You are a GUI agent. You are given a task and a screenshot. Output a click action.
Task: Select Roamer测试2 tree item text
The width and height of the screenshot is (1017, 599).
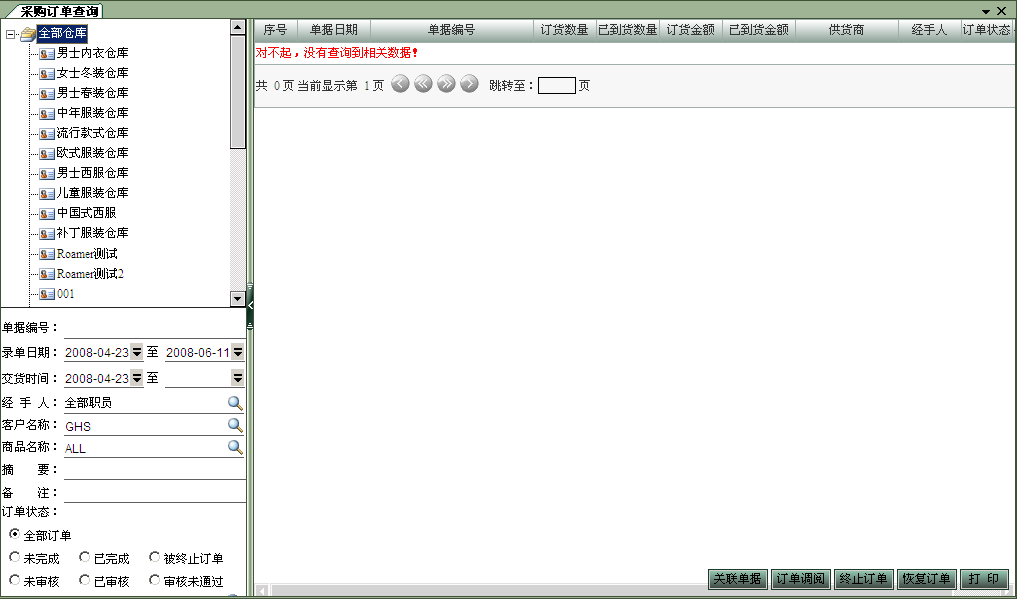click(x=90, y=274)
